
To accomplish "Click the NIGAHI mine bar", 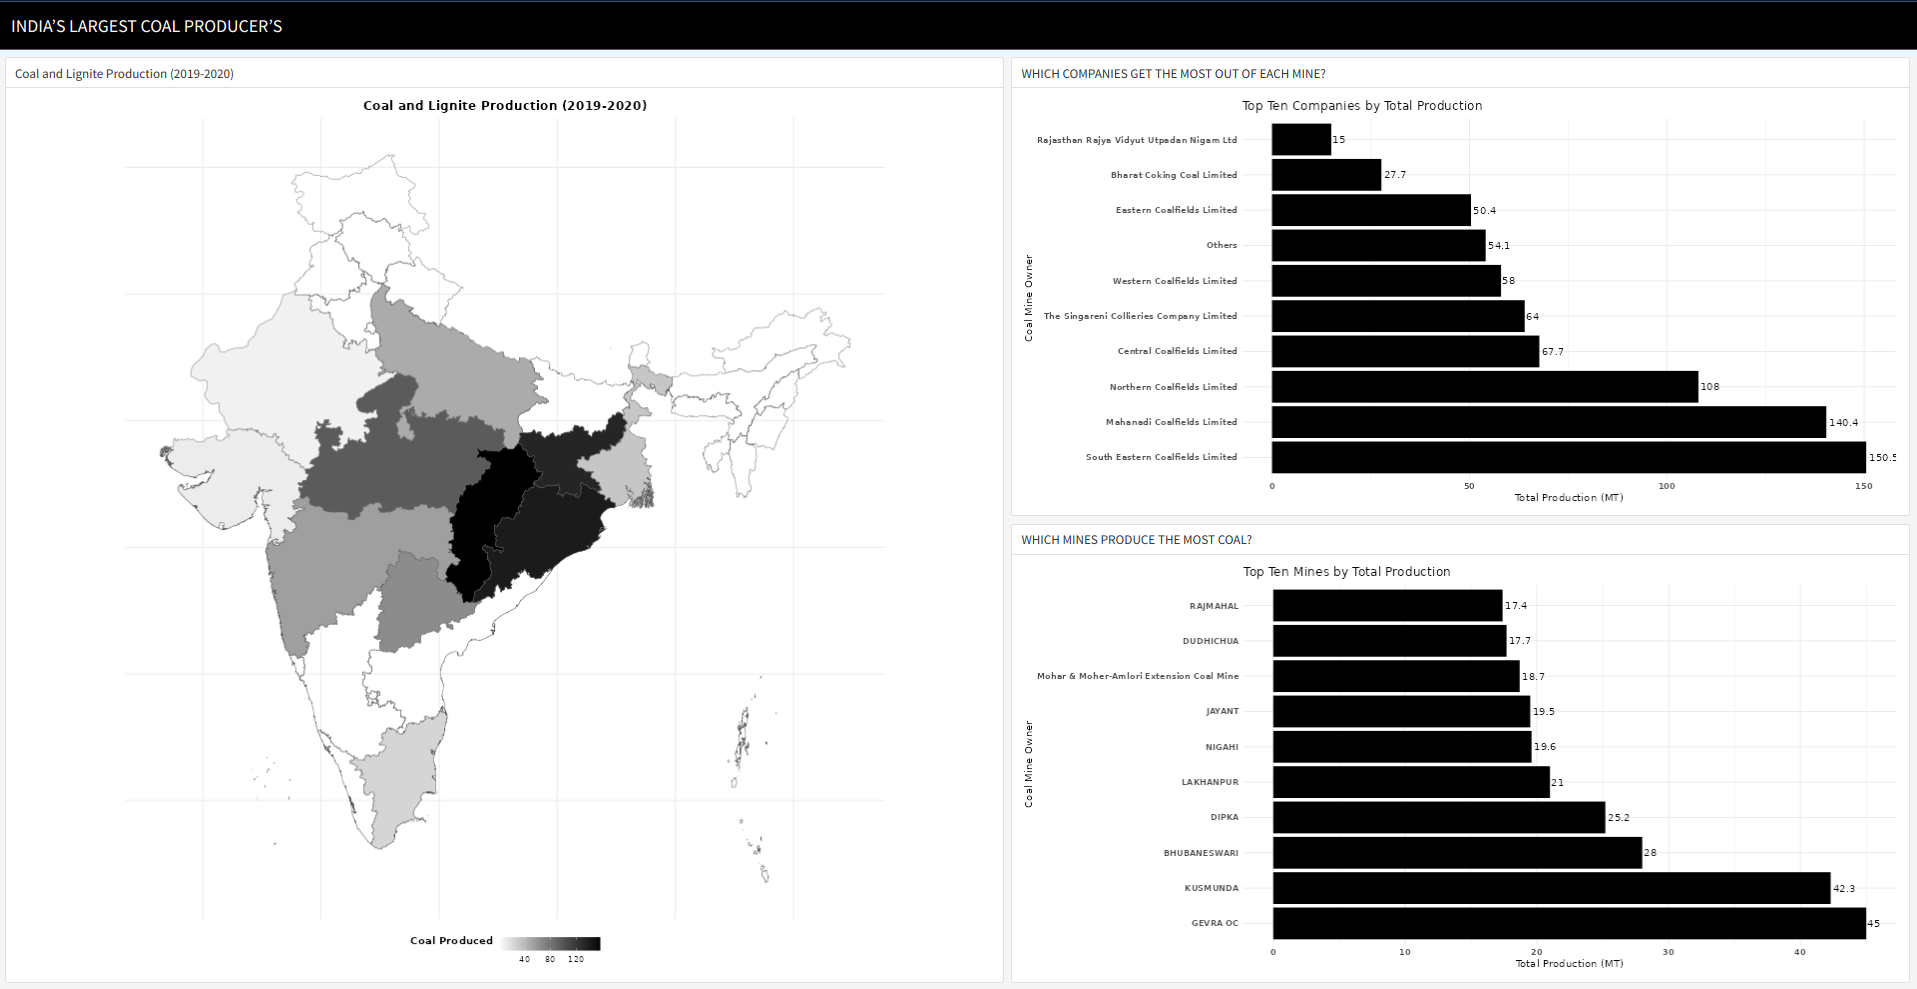I will click(1402, 747).
